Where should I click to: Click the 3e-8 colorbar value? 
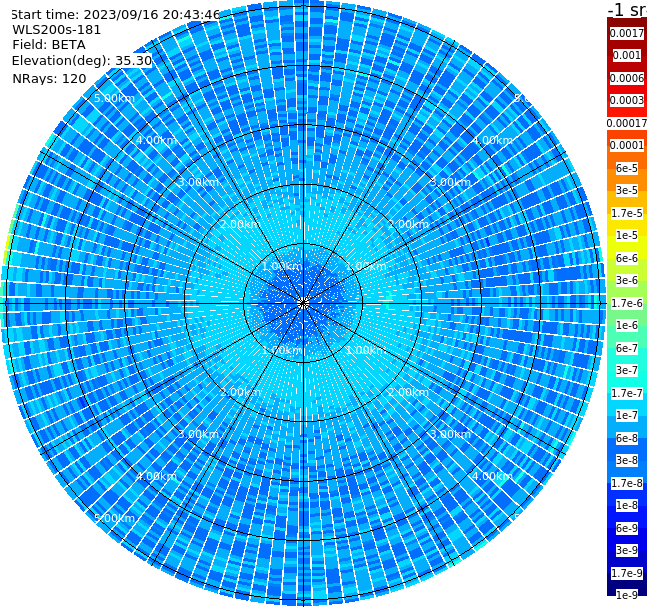pyautogui.click(x=627, y=460)
